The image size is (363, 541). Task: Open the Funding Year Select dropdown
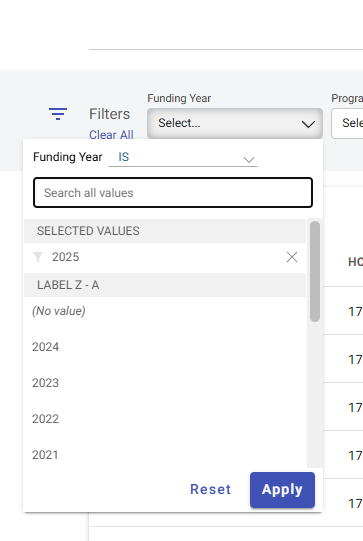235,124
